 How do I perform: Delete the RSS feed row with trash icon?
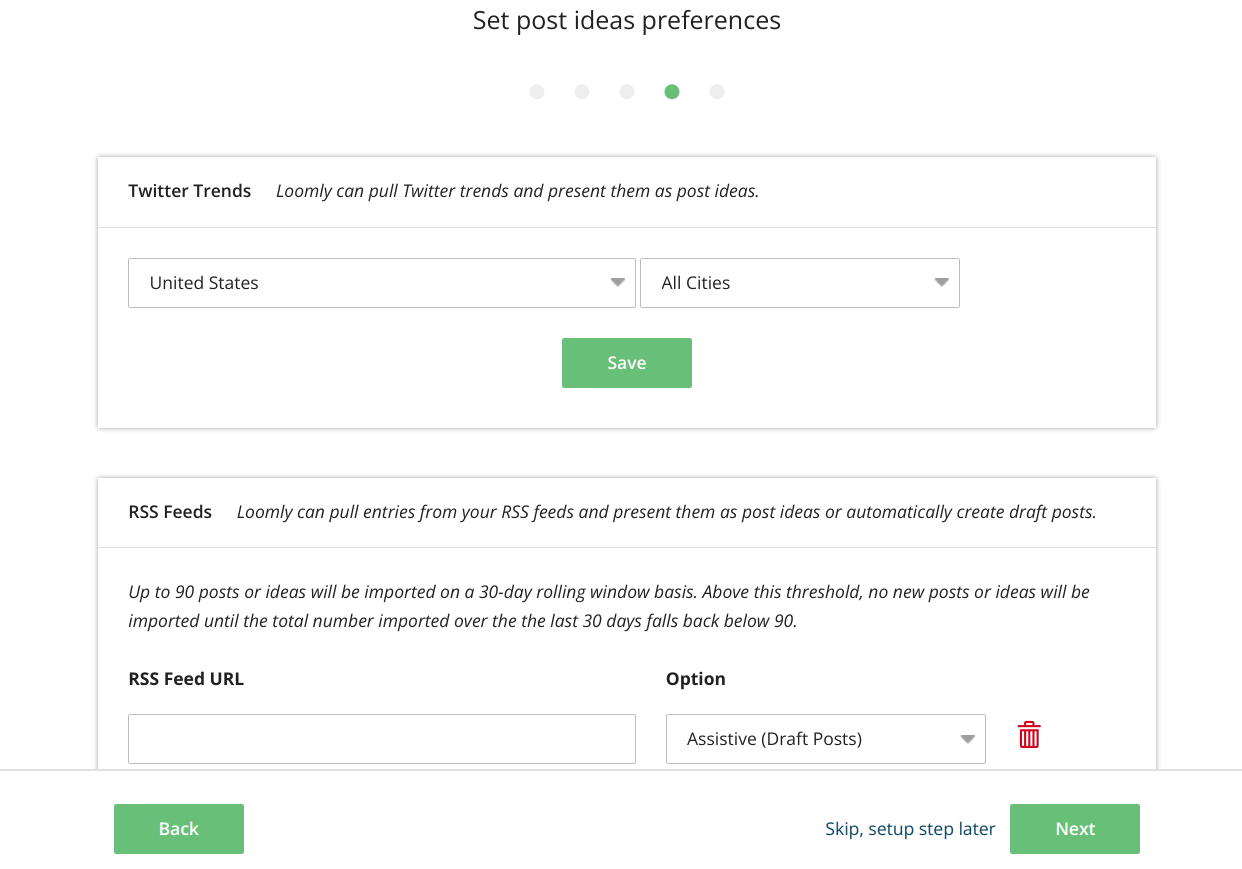(x=1029, y=736)
